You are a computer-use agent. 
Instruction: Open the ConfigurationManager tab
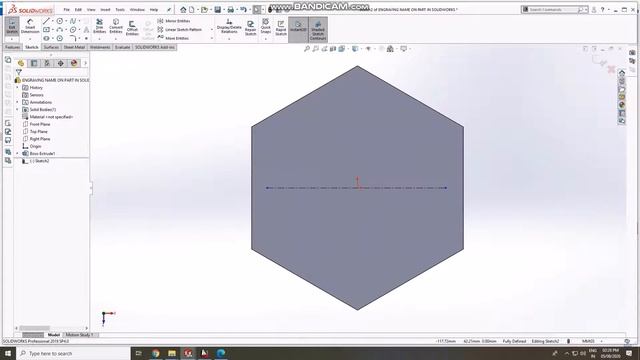point(47,63)
